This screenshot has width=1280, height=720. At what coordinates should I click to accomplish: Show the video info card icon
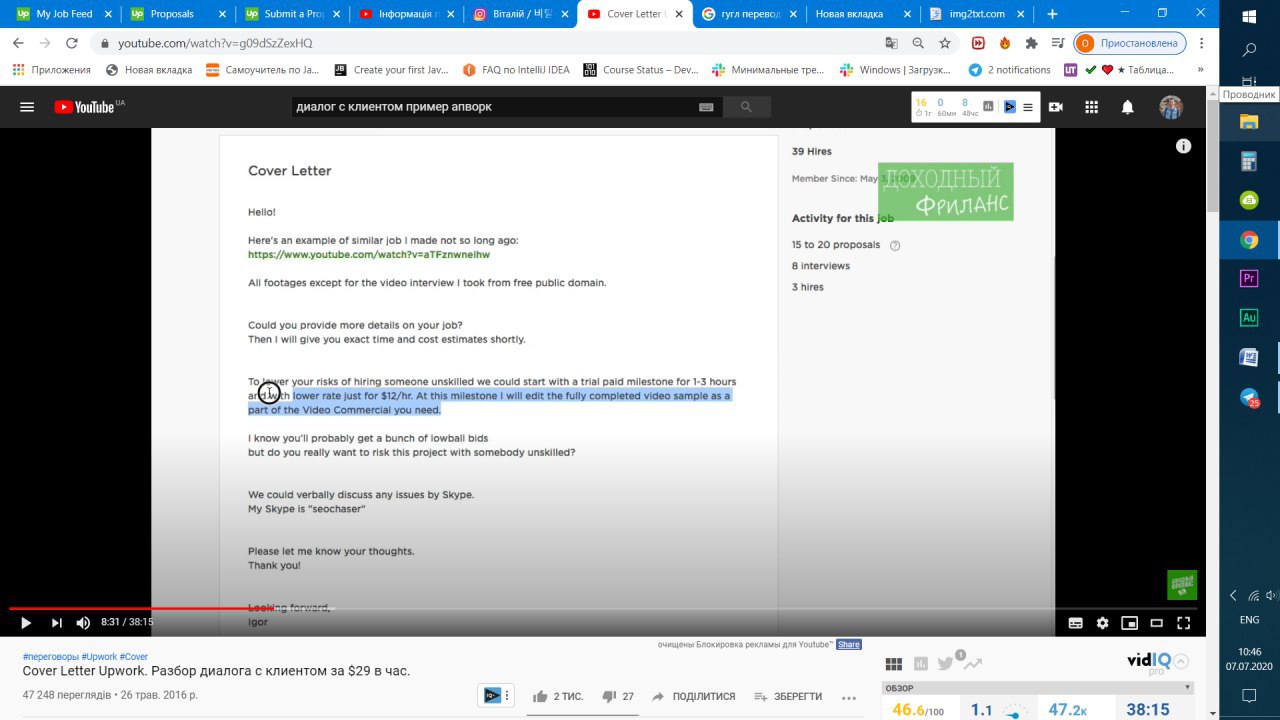point(1184,146)
